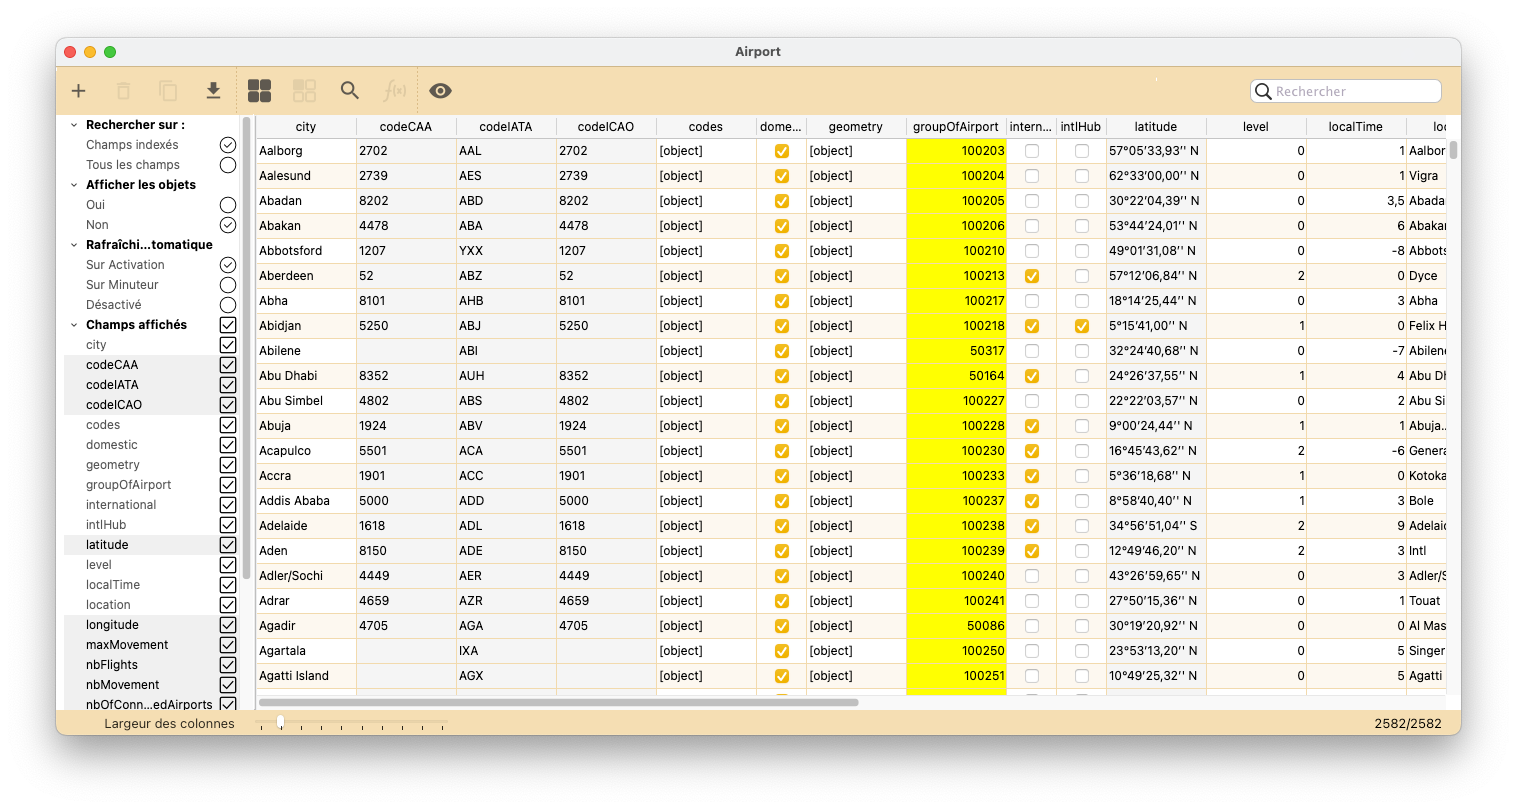
Task: Select the greyed grid layout icon
Action: pos(304,91)
